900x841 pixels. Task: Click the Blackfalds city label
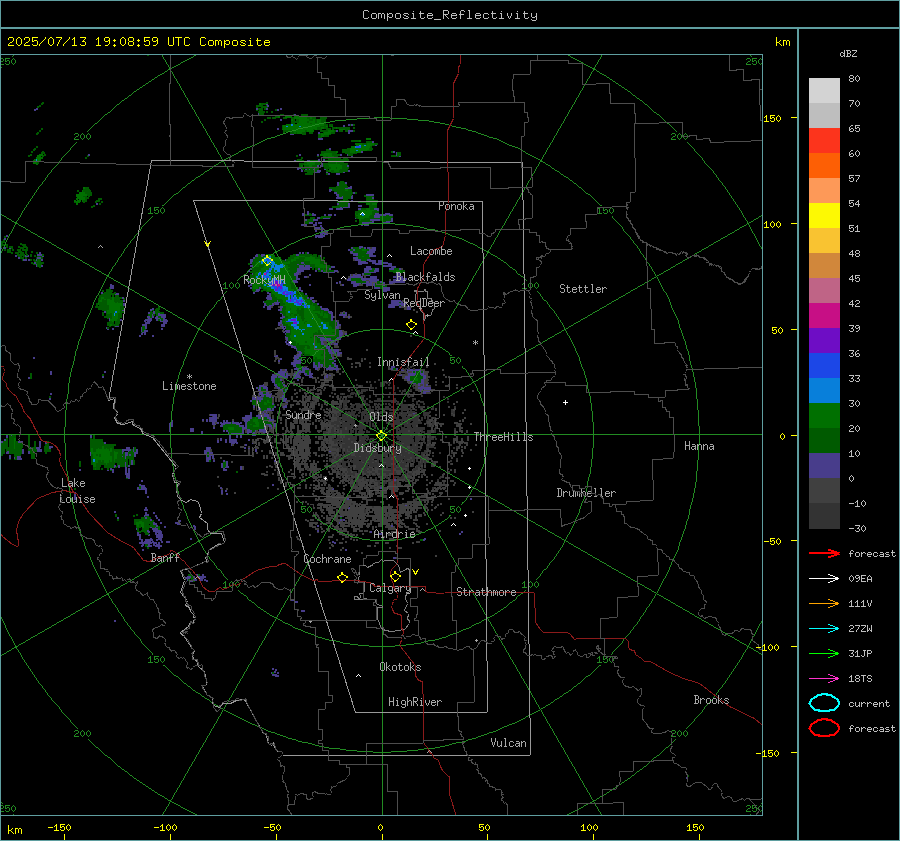(x=425, y=277)
